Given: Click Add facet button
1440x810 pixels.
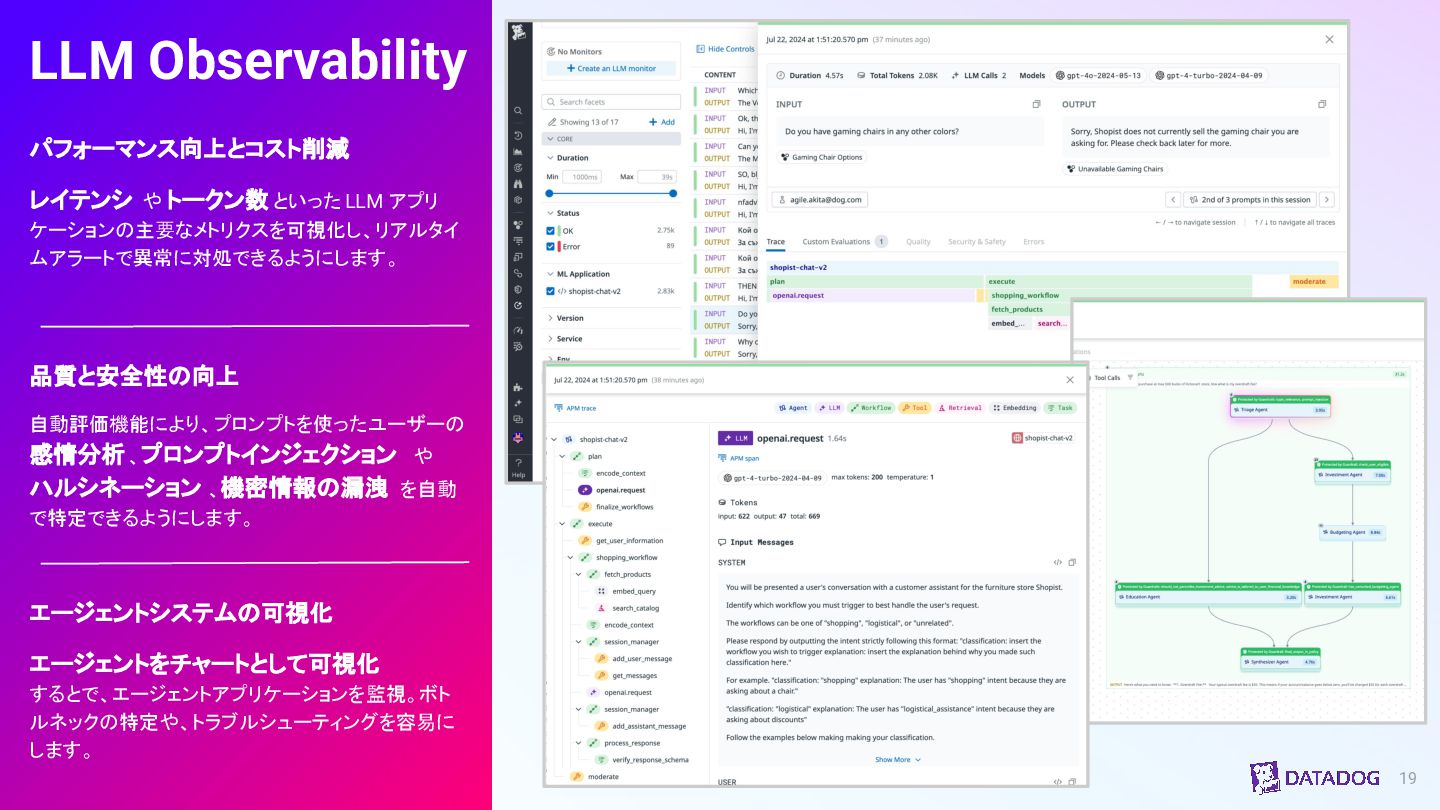Looking at the screenshot, I should (x=662, y=122).
